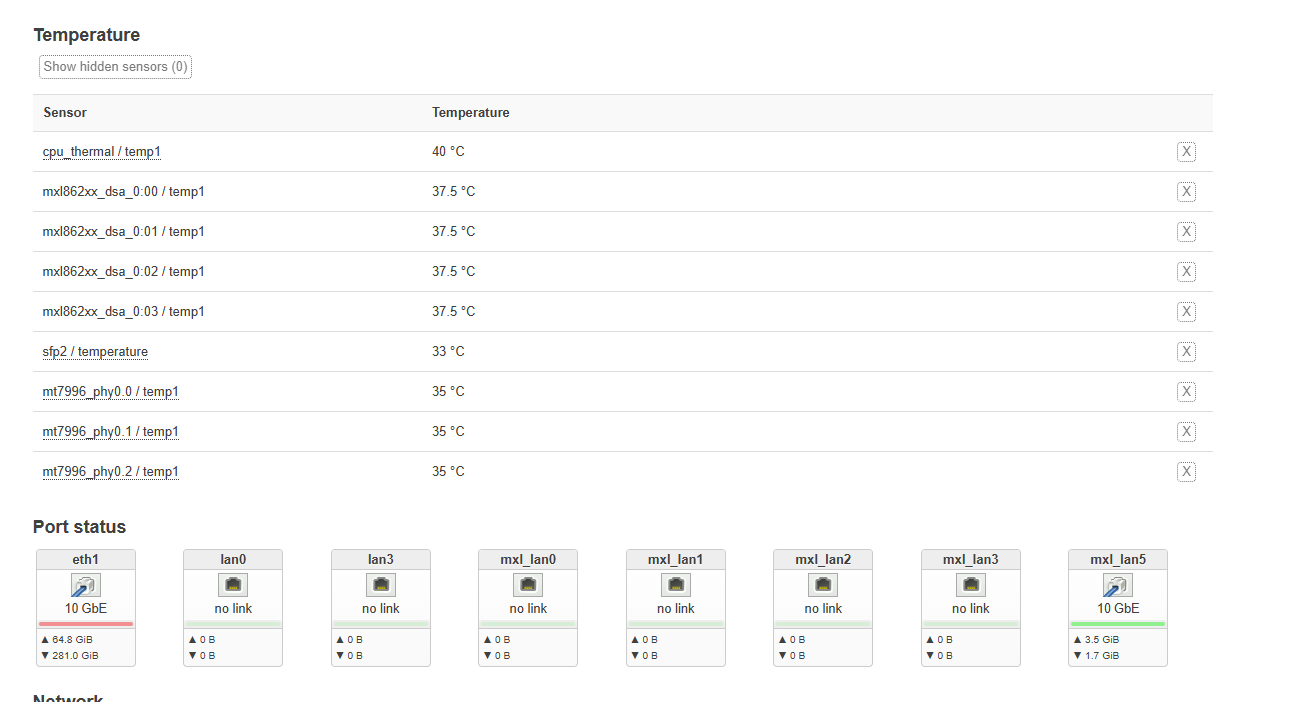Click the mxl_lan1 port icon
The image size is (1290, 702).
(x=676, y=585)
